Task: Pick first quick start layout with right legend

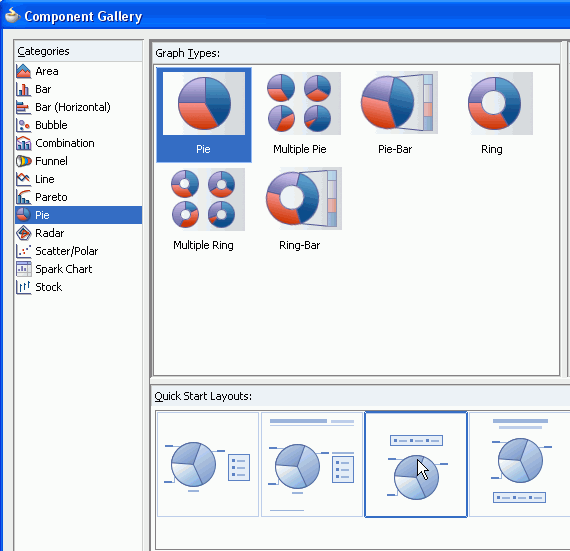Action: 208,464
